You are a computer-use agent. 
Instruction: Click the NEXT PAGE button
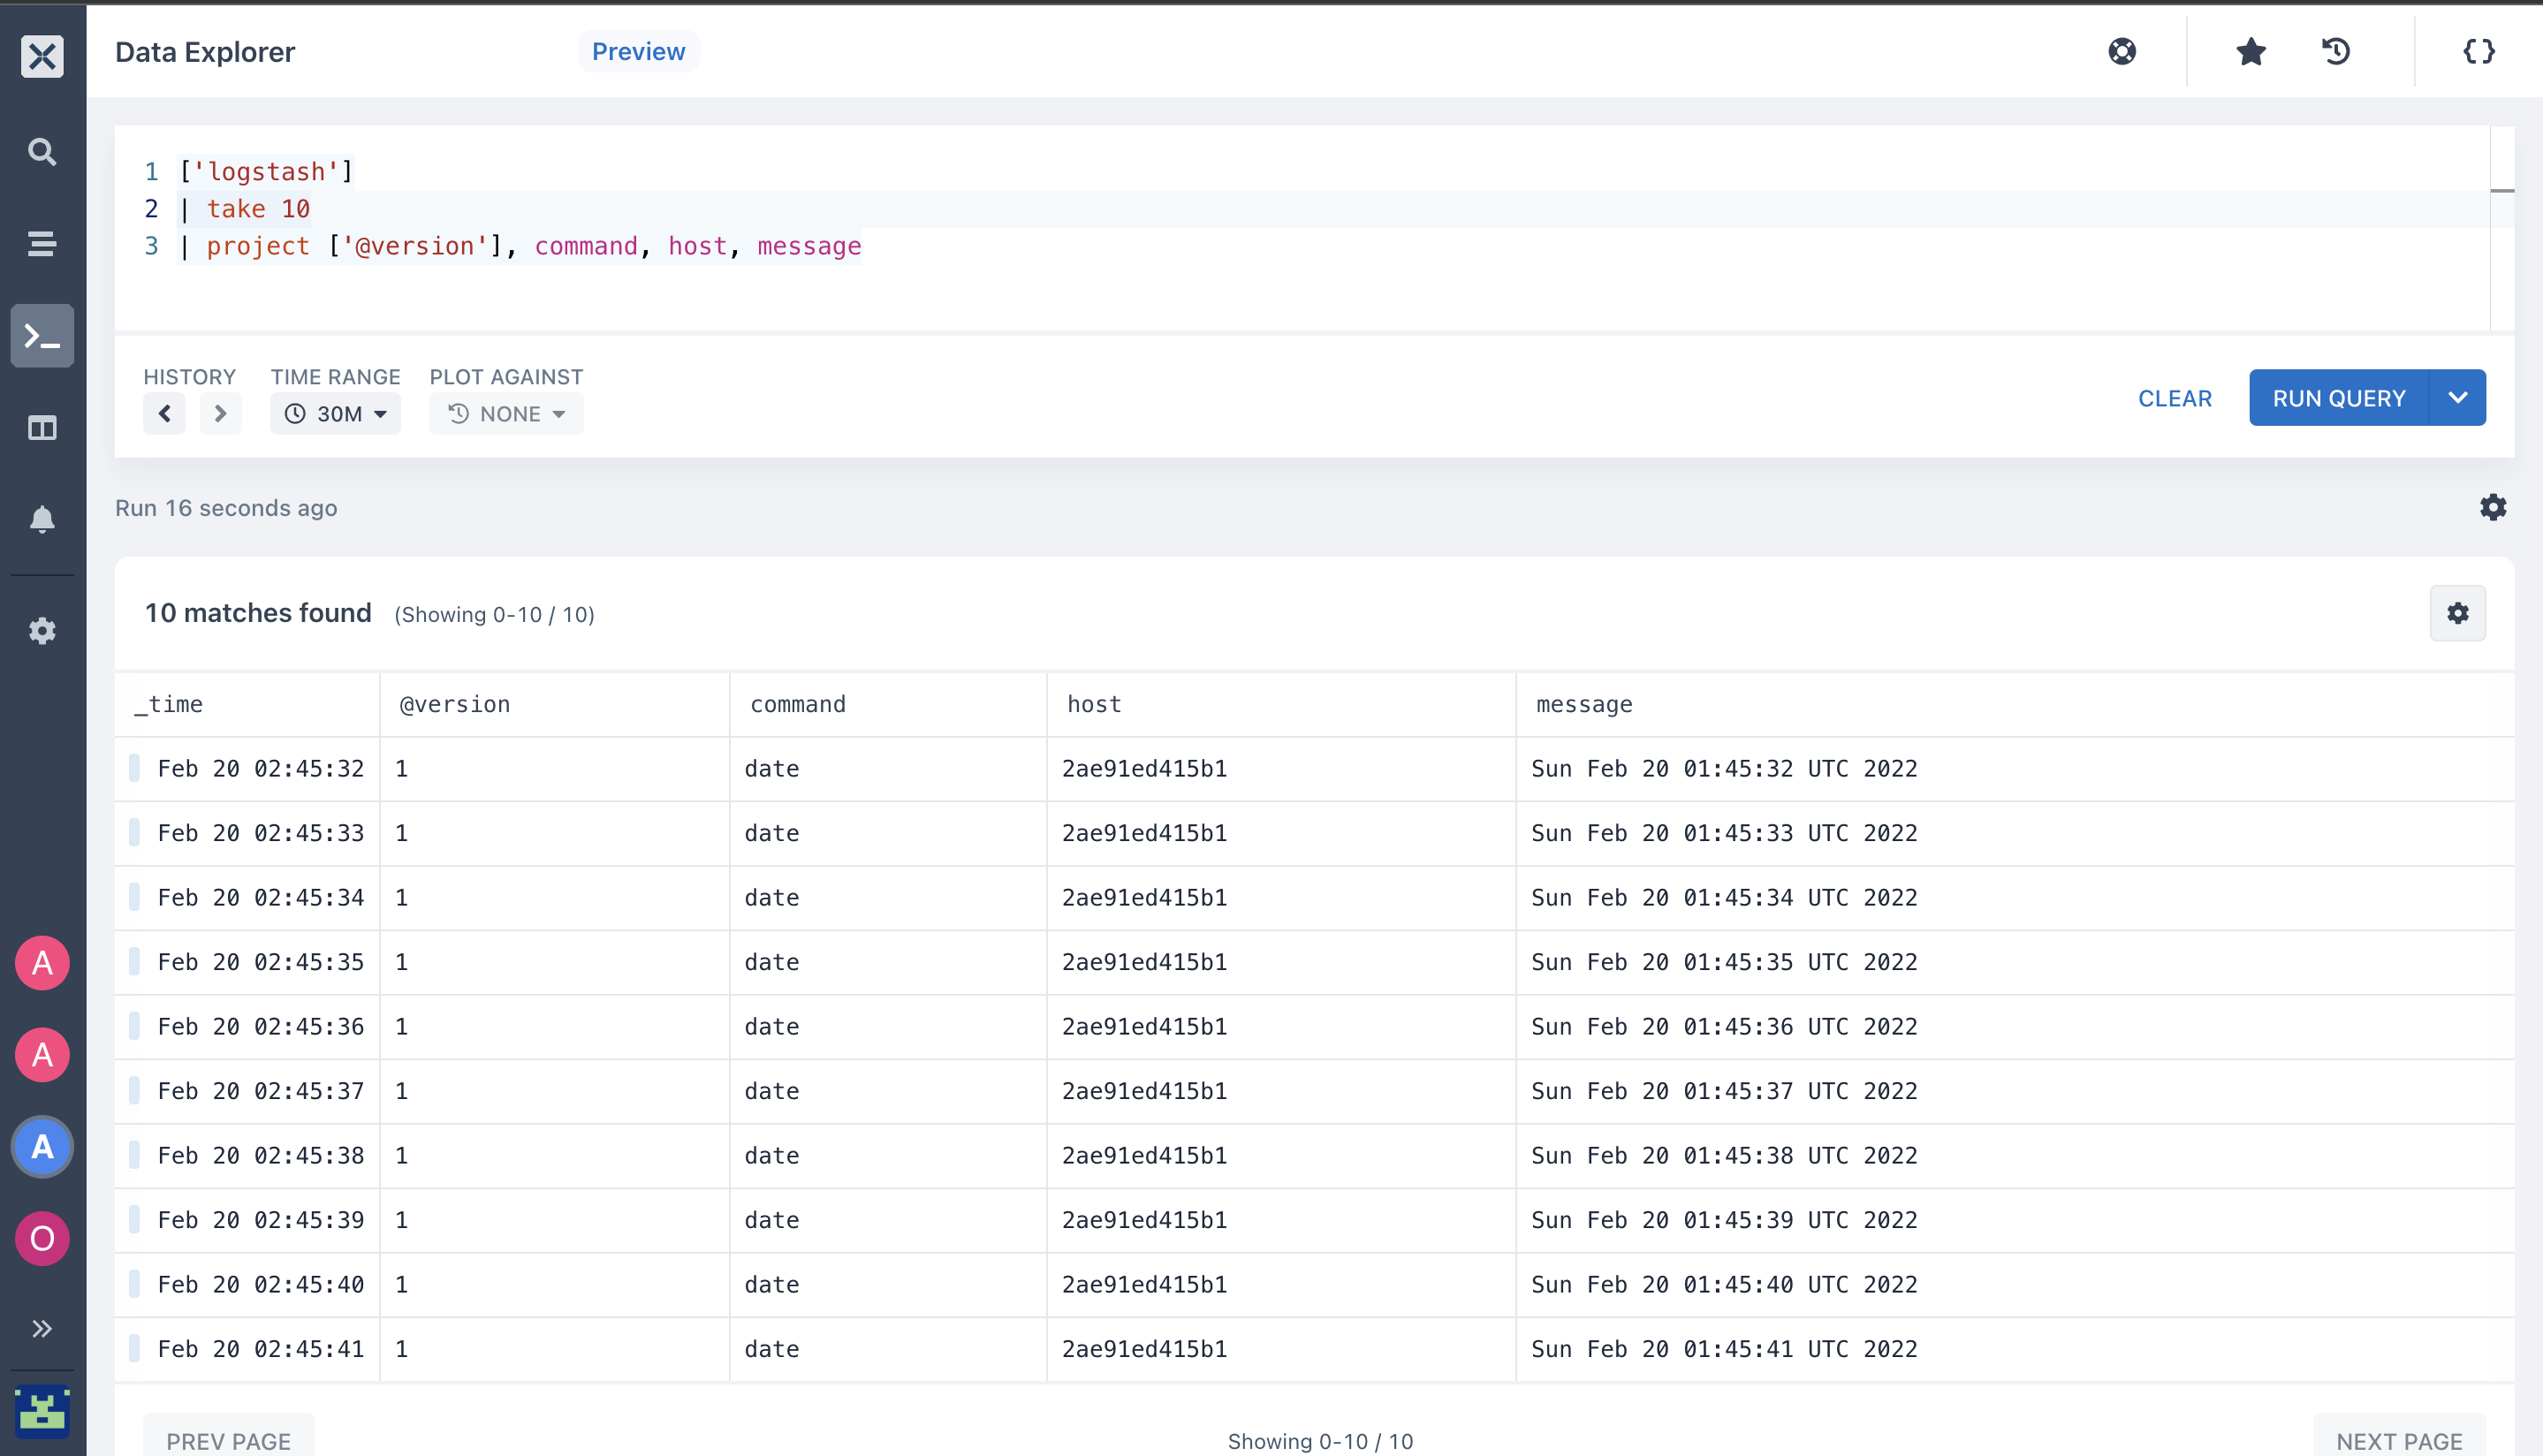[x=2399, y=1440]
